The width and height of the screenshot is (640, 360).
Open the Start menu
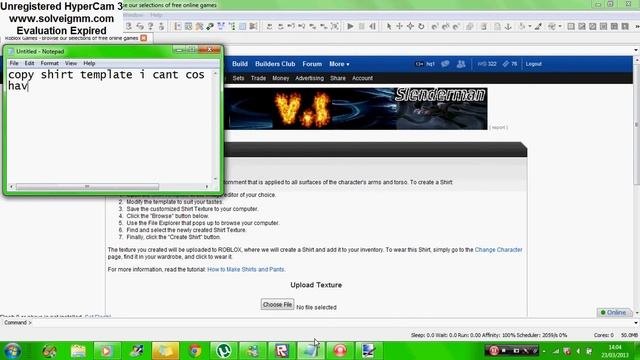[13, 351]
